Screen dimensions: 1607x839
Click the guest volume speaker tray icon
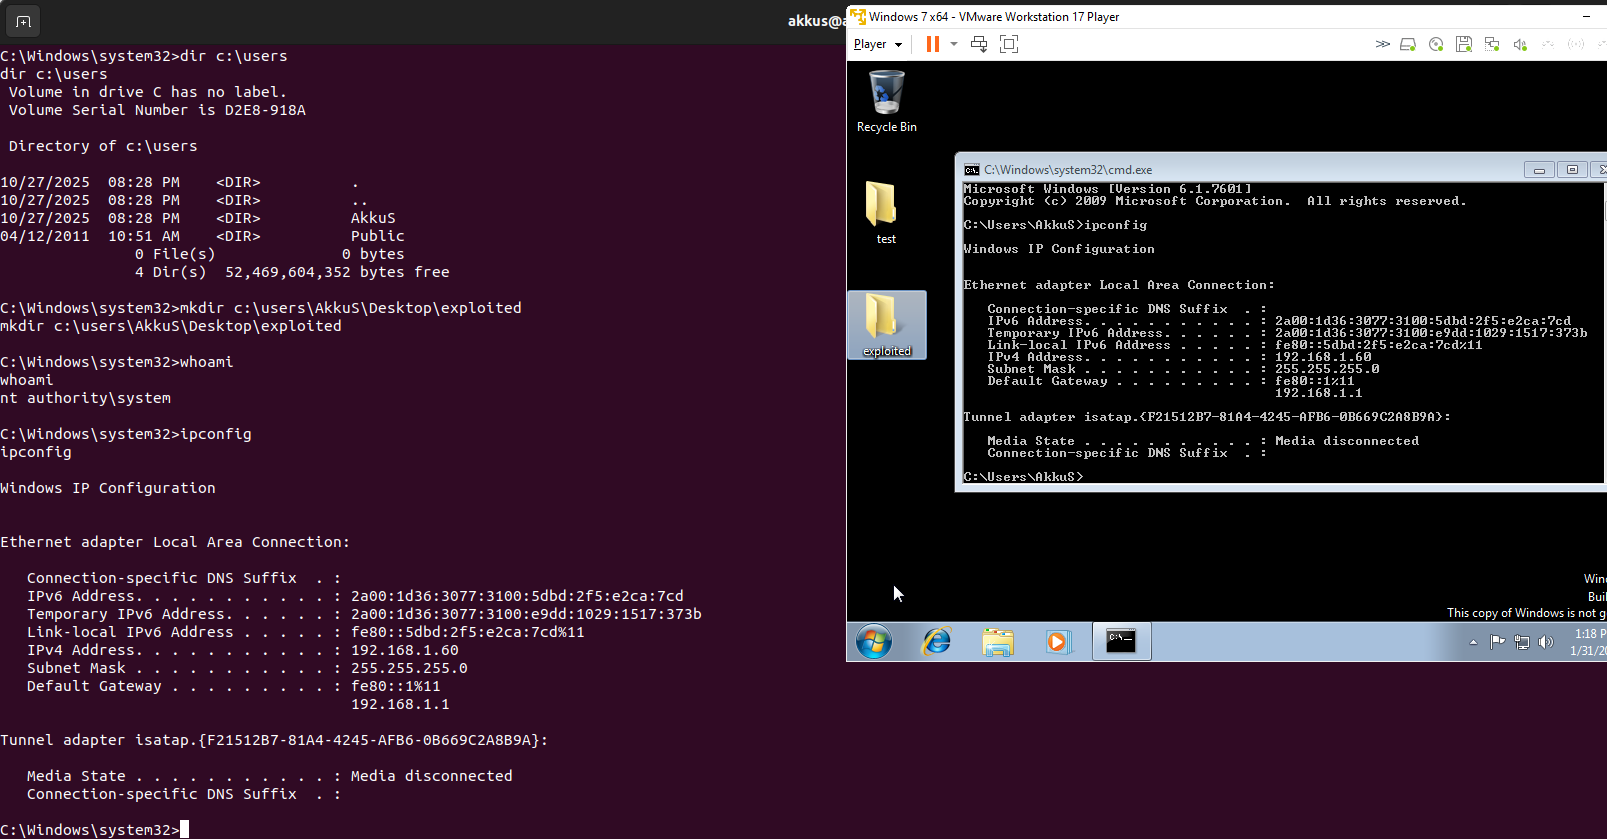click(x=1546, y=642)
